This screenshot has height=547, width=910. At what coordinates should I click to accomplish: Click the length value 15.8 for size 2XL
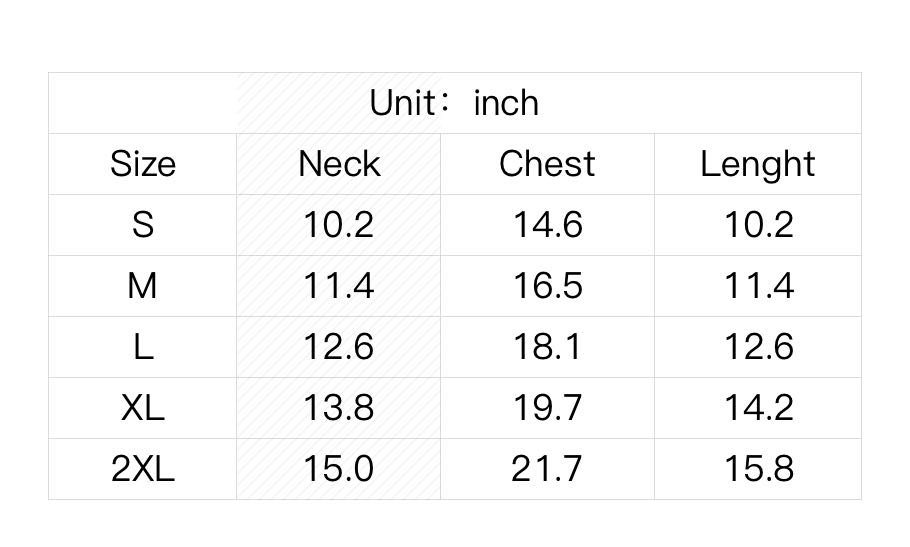pos(758,469)
